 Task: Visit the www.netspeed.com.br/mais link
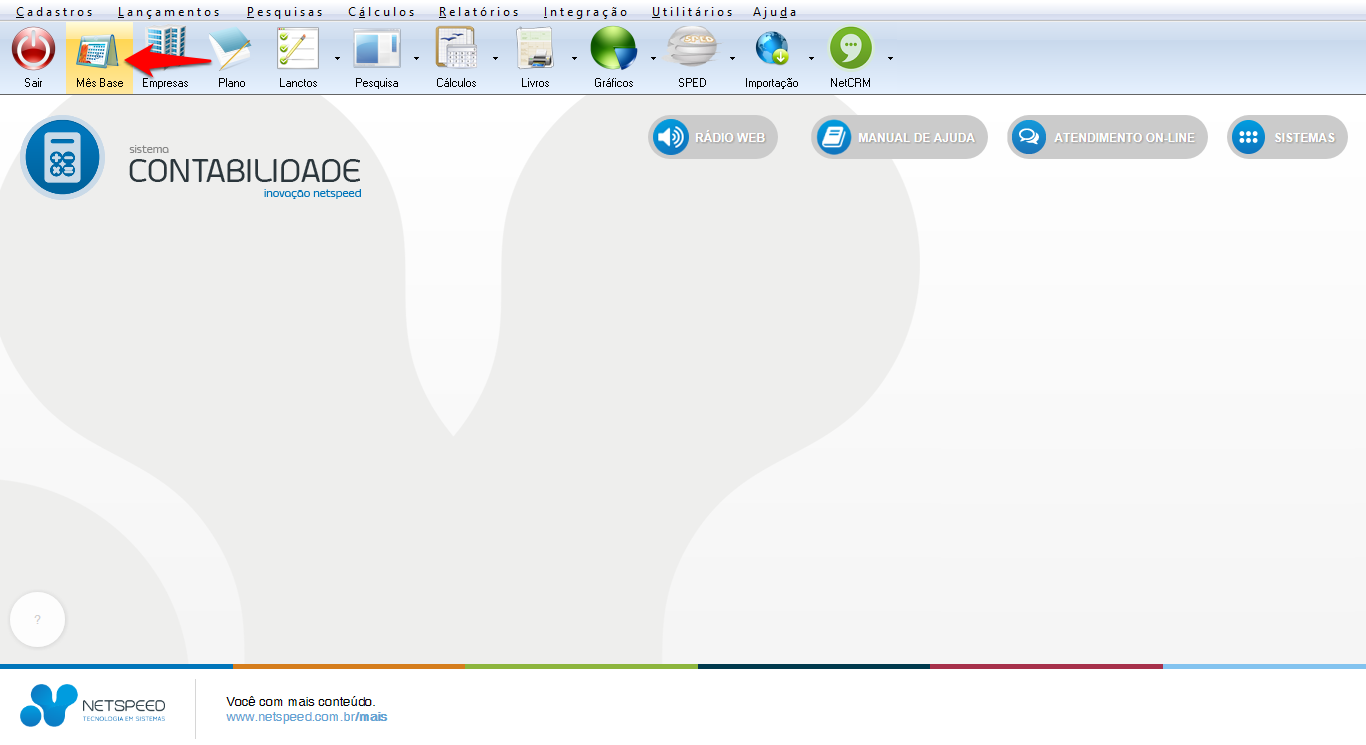tap(306, 717)
